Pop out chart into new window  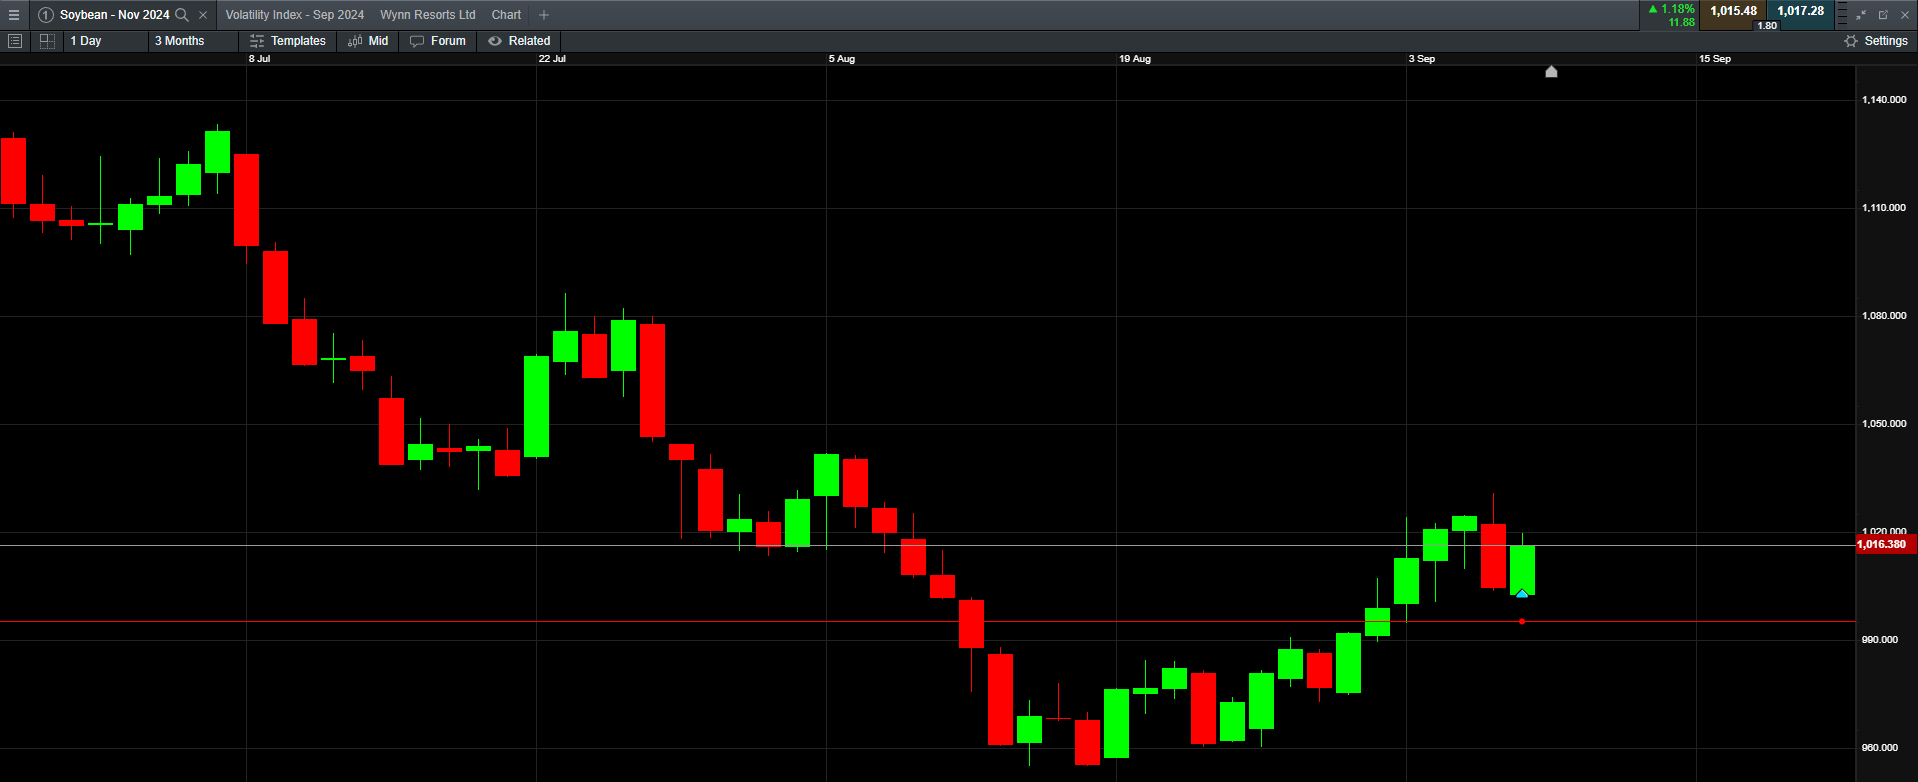coord(1883,15)
